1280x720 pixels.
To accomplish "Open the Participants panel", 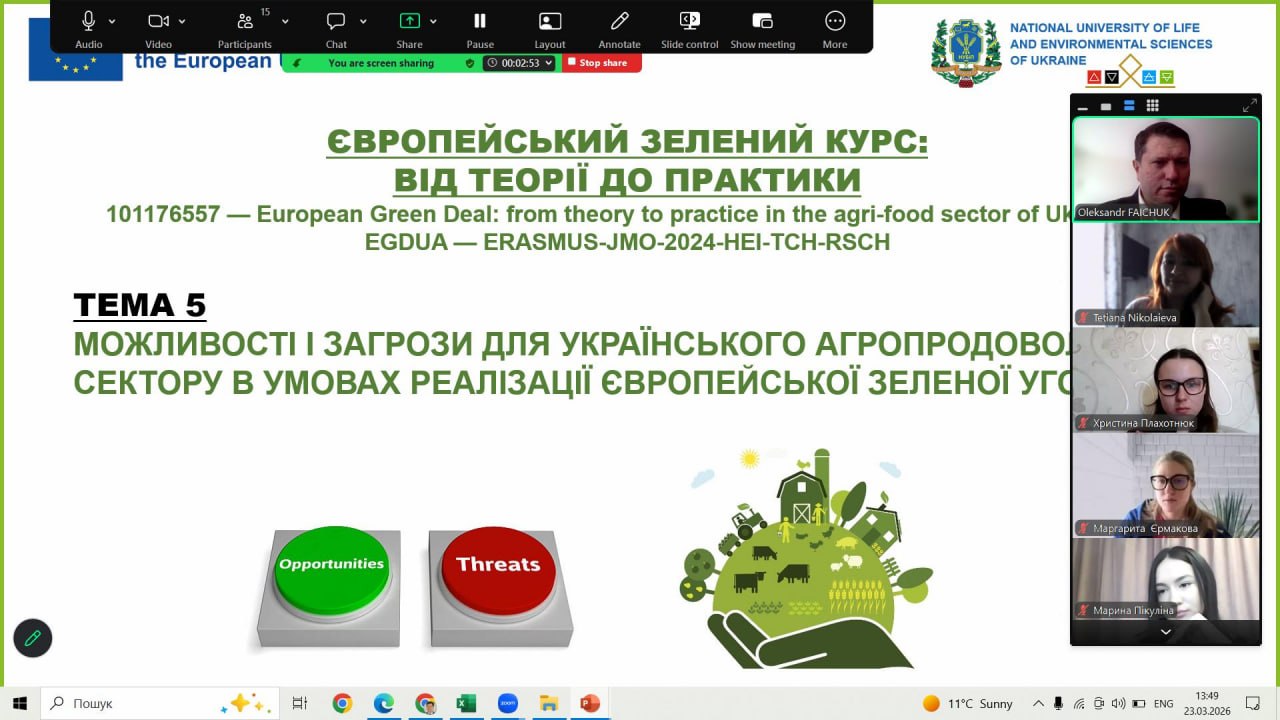I will point(245,28).
